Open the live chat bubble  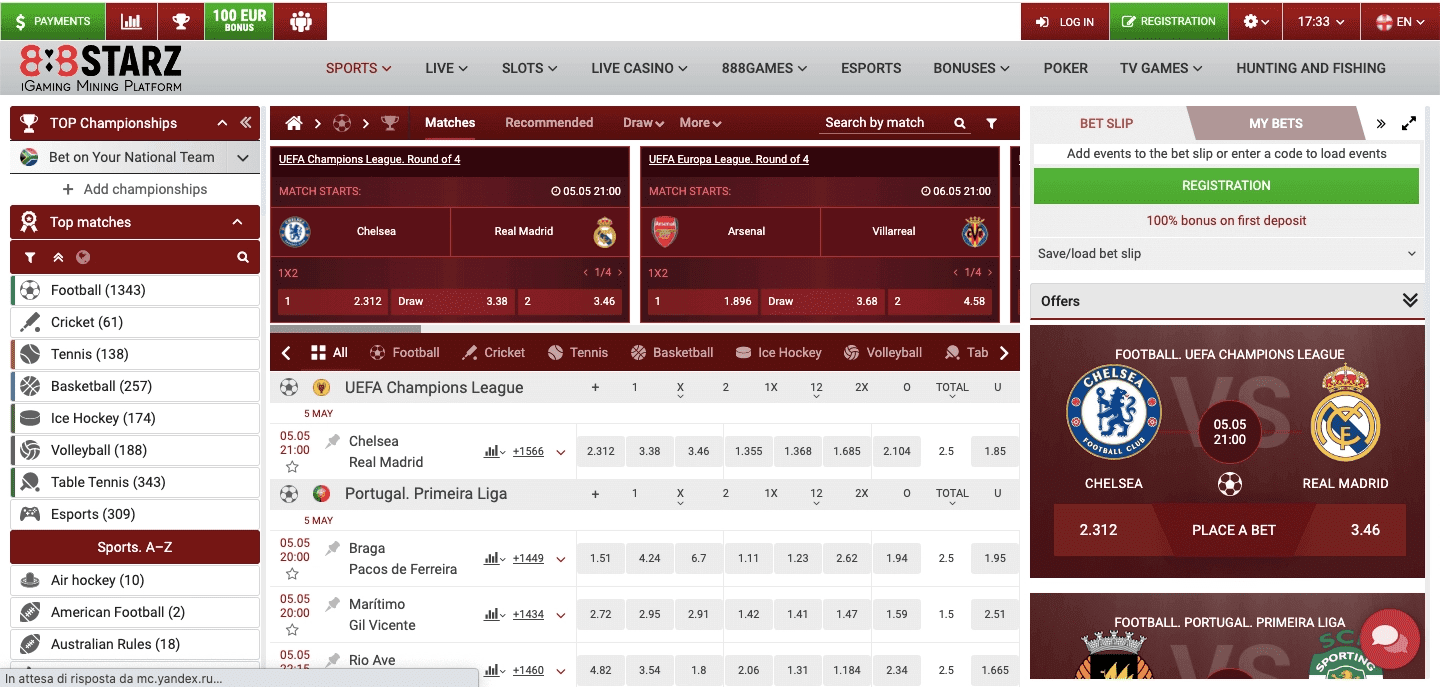(1390, 640)
